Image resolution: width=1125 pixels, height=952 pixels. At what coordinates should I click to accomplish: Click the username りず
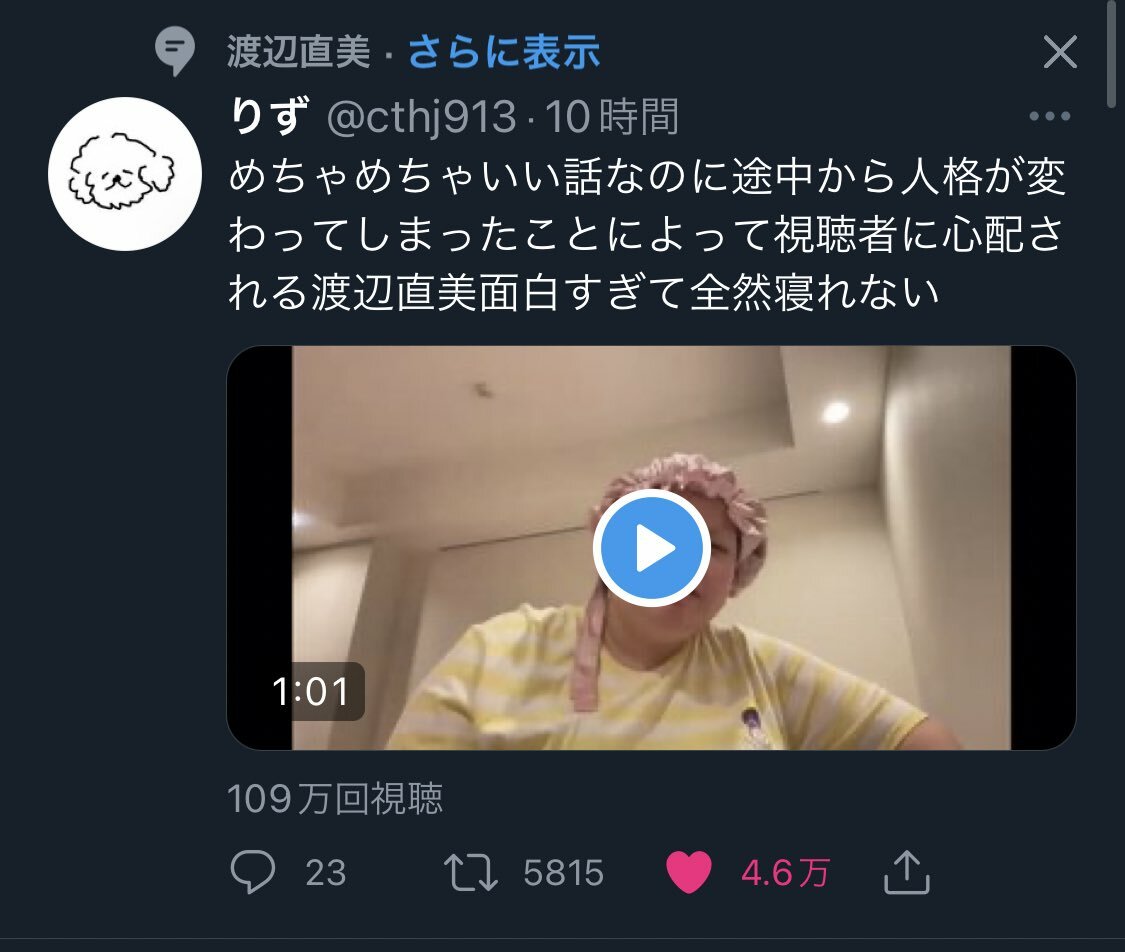tap(269, 116)
